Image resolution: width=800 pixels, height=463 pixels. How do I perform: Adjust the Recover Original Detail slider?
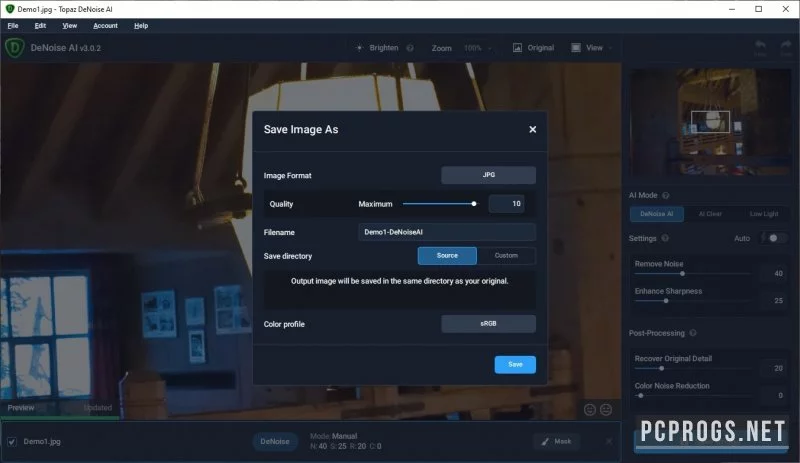[661, 368]
